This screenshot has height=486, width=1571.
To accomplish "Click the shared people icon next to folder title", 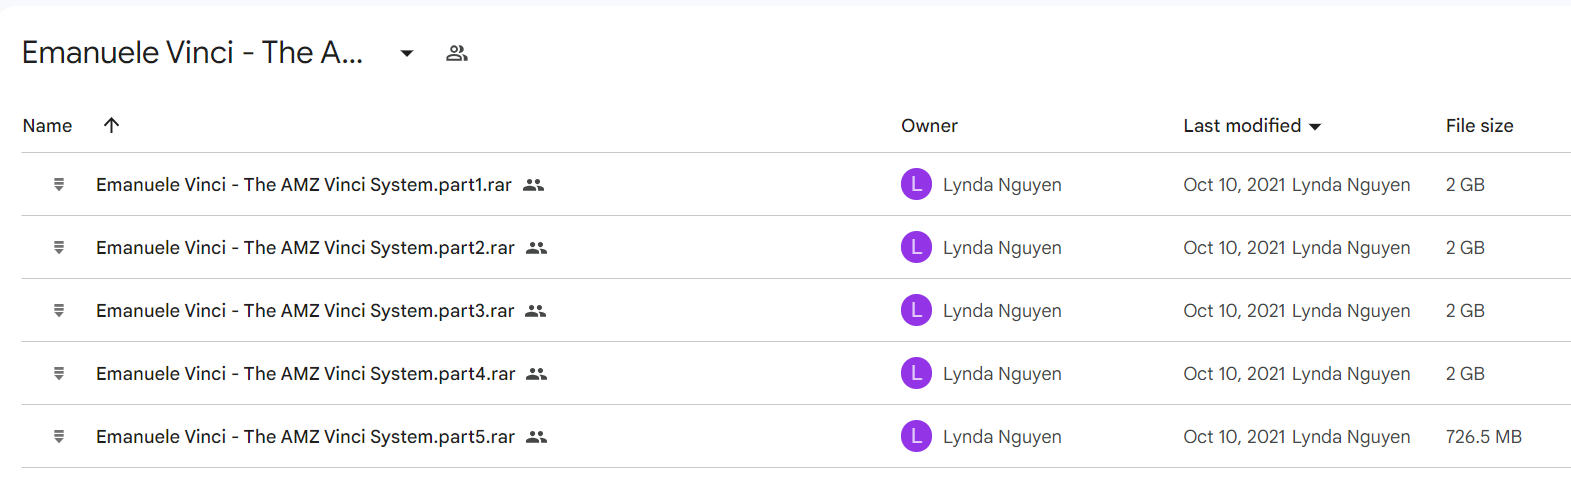I will (457, 53).
